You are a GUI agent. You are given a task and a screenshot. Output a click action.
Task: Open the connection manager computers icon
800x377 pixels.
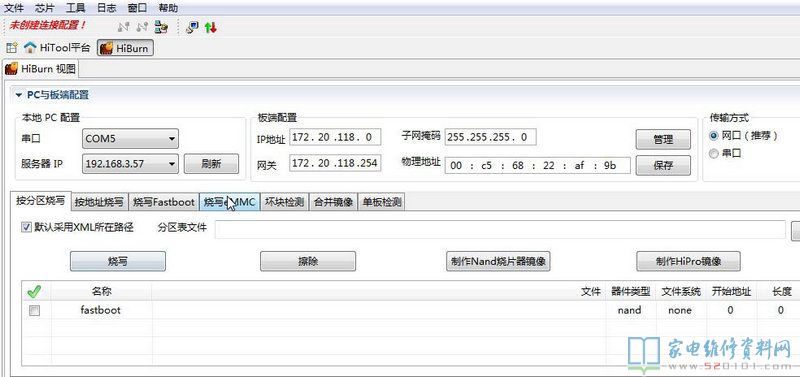pos(161,27)
